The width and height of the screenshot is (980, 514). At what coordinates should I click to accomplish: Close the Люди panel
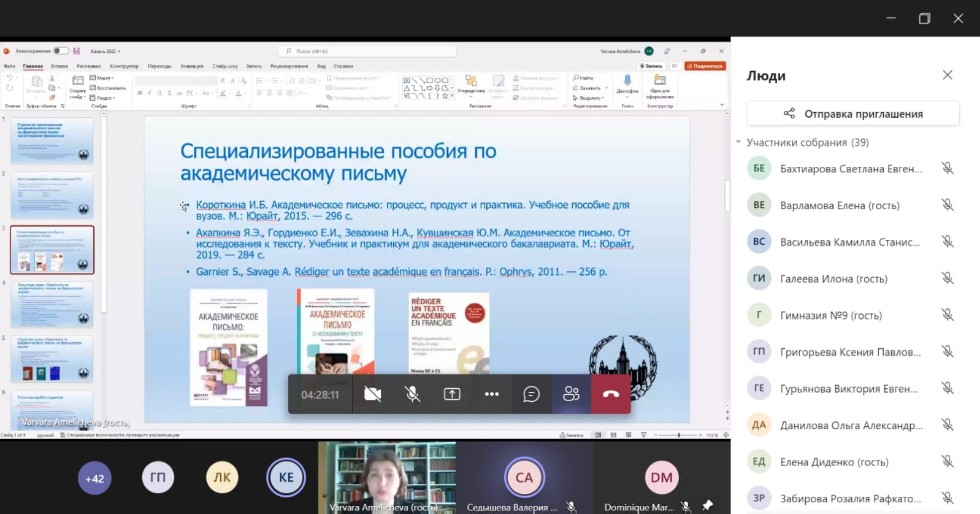point(947,75)
